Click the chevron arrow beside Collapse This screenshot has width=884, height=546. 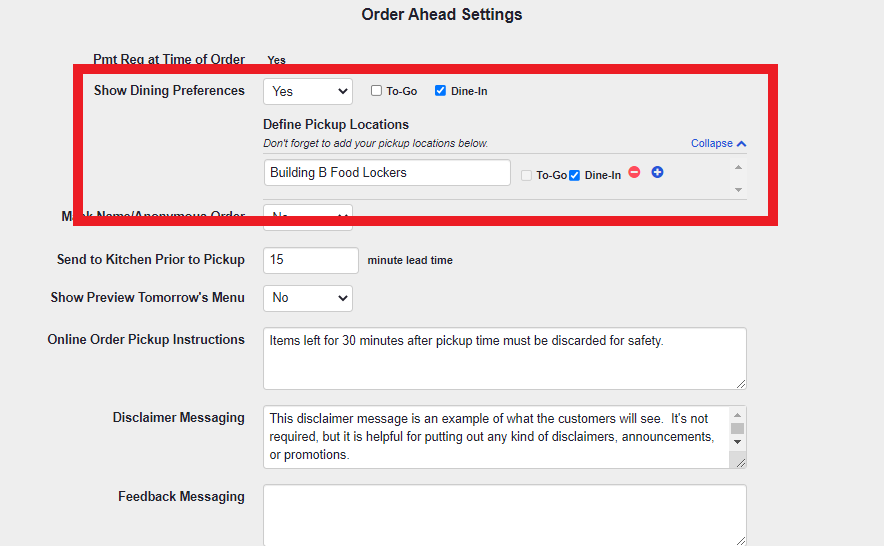(741, 144)
